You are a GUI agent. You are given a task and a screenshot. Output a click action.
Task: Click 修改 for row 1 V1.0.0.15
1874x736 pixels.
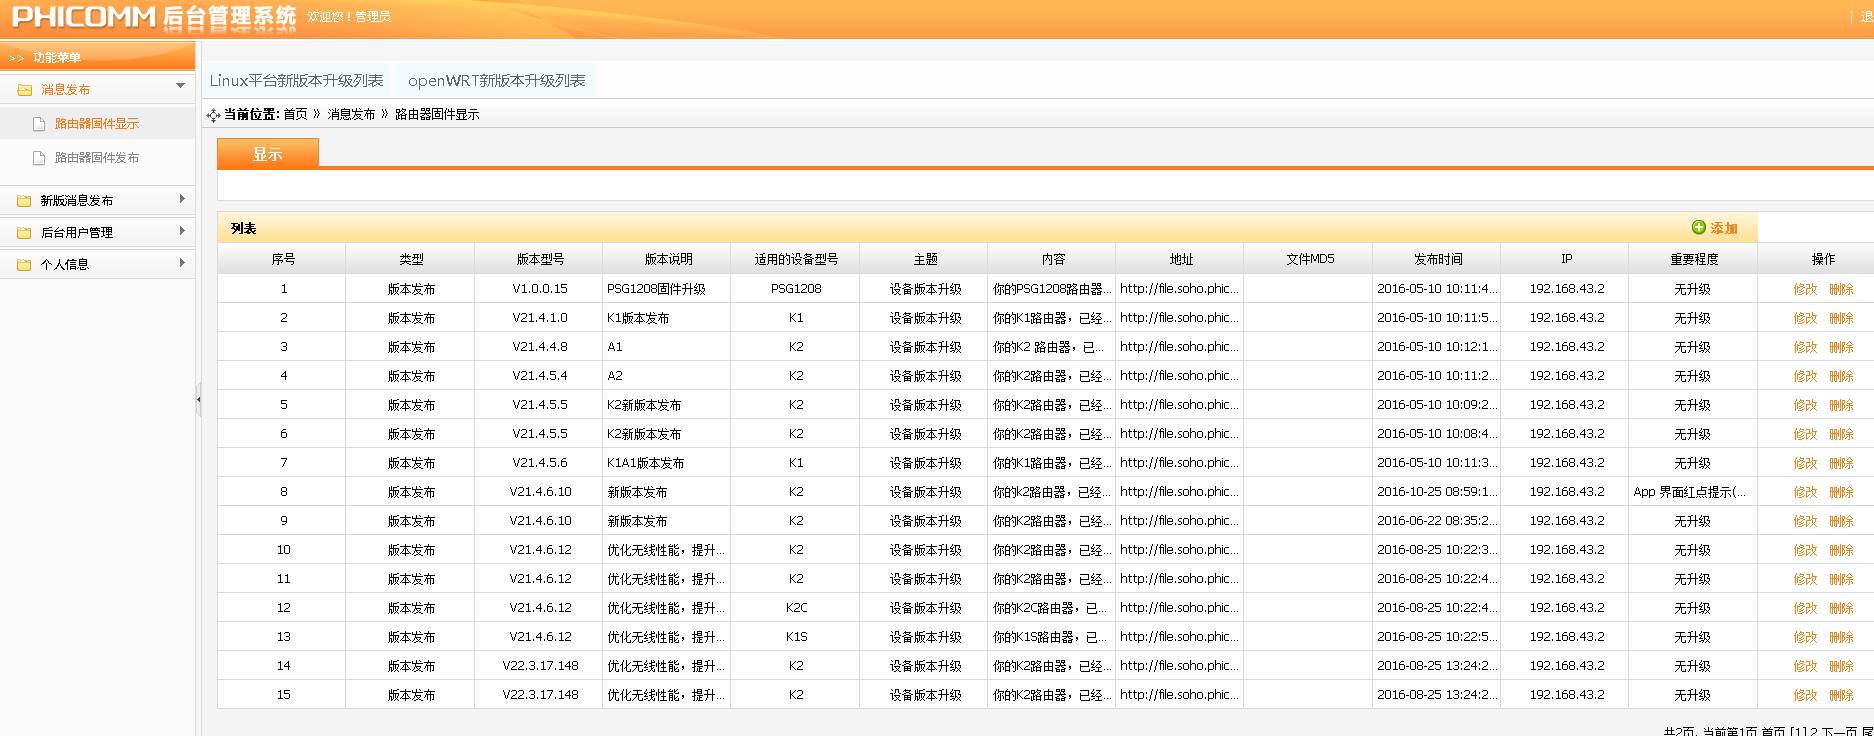[x=1805, y=289]
